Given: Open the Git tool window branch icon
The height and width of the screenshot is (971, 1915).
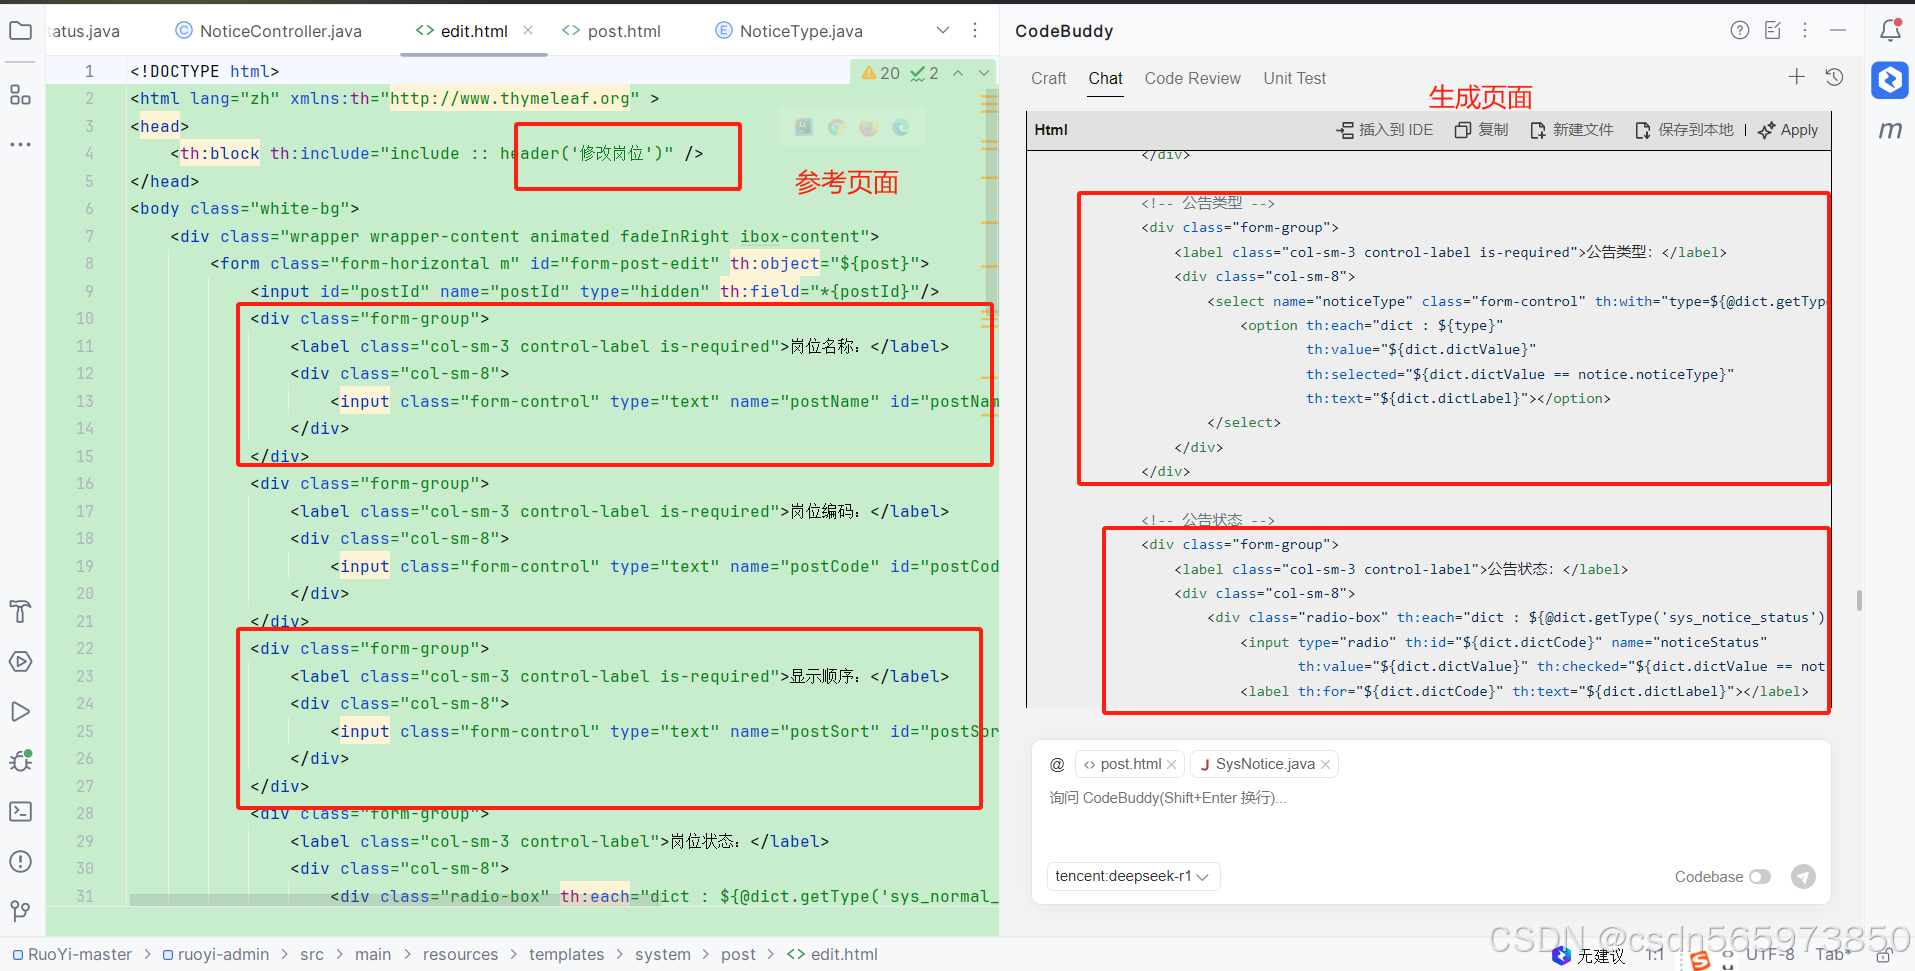Looking at the screenshot, I should [20, 911].
